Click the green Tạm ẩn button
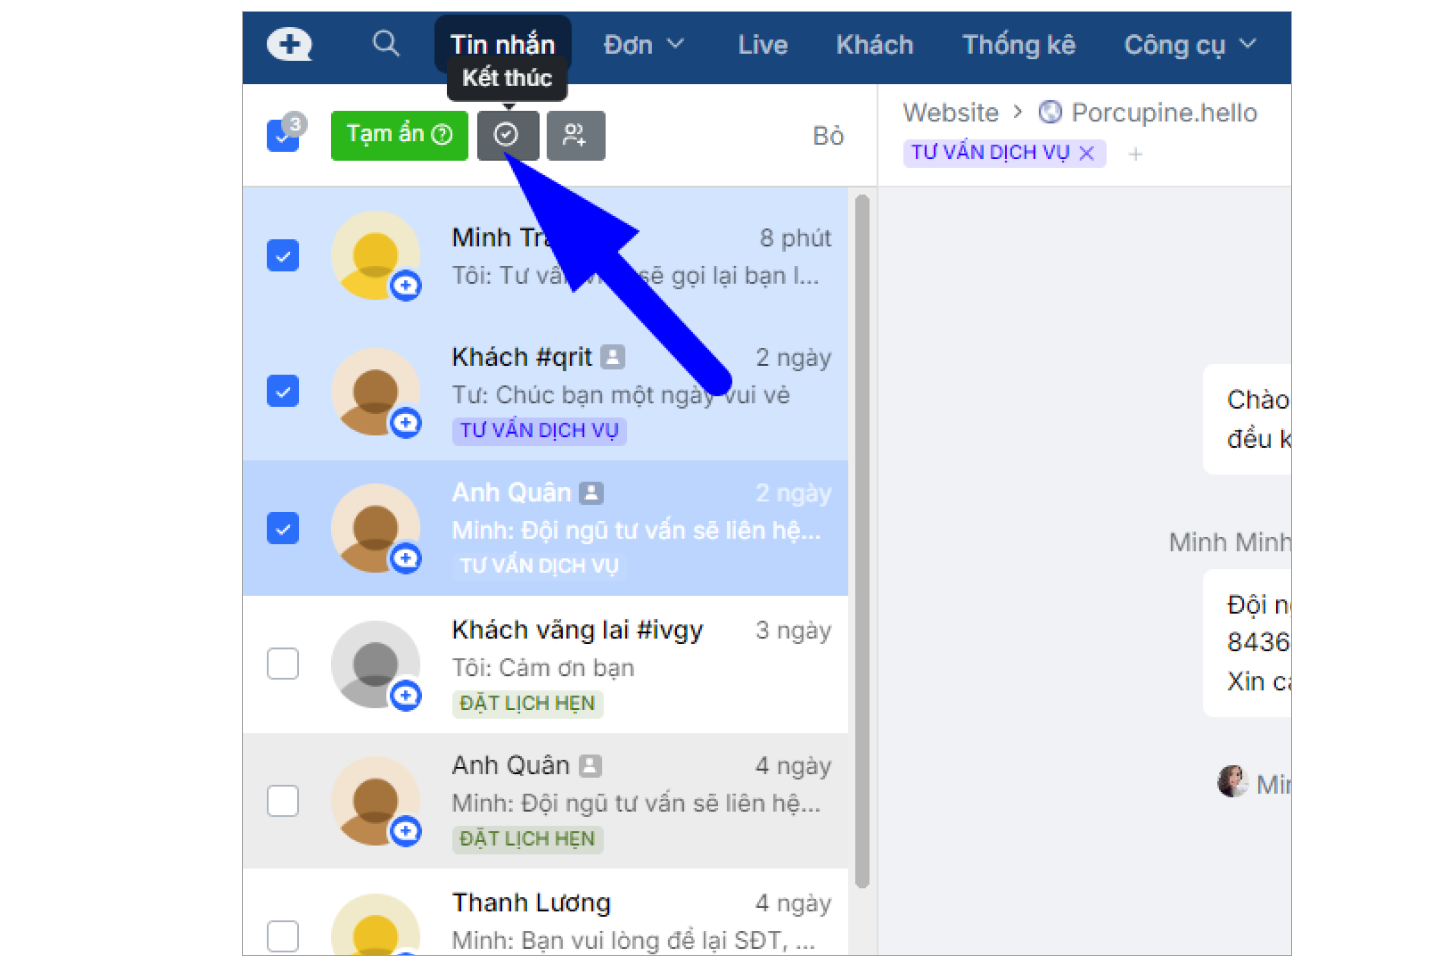This screenshot has height=967, width=1440. pos(399,135)
